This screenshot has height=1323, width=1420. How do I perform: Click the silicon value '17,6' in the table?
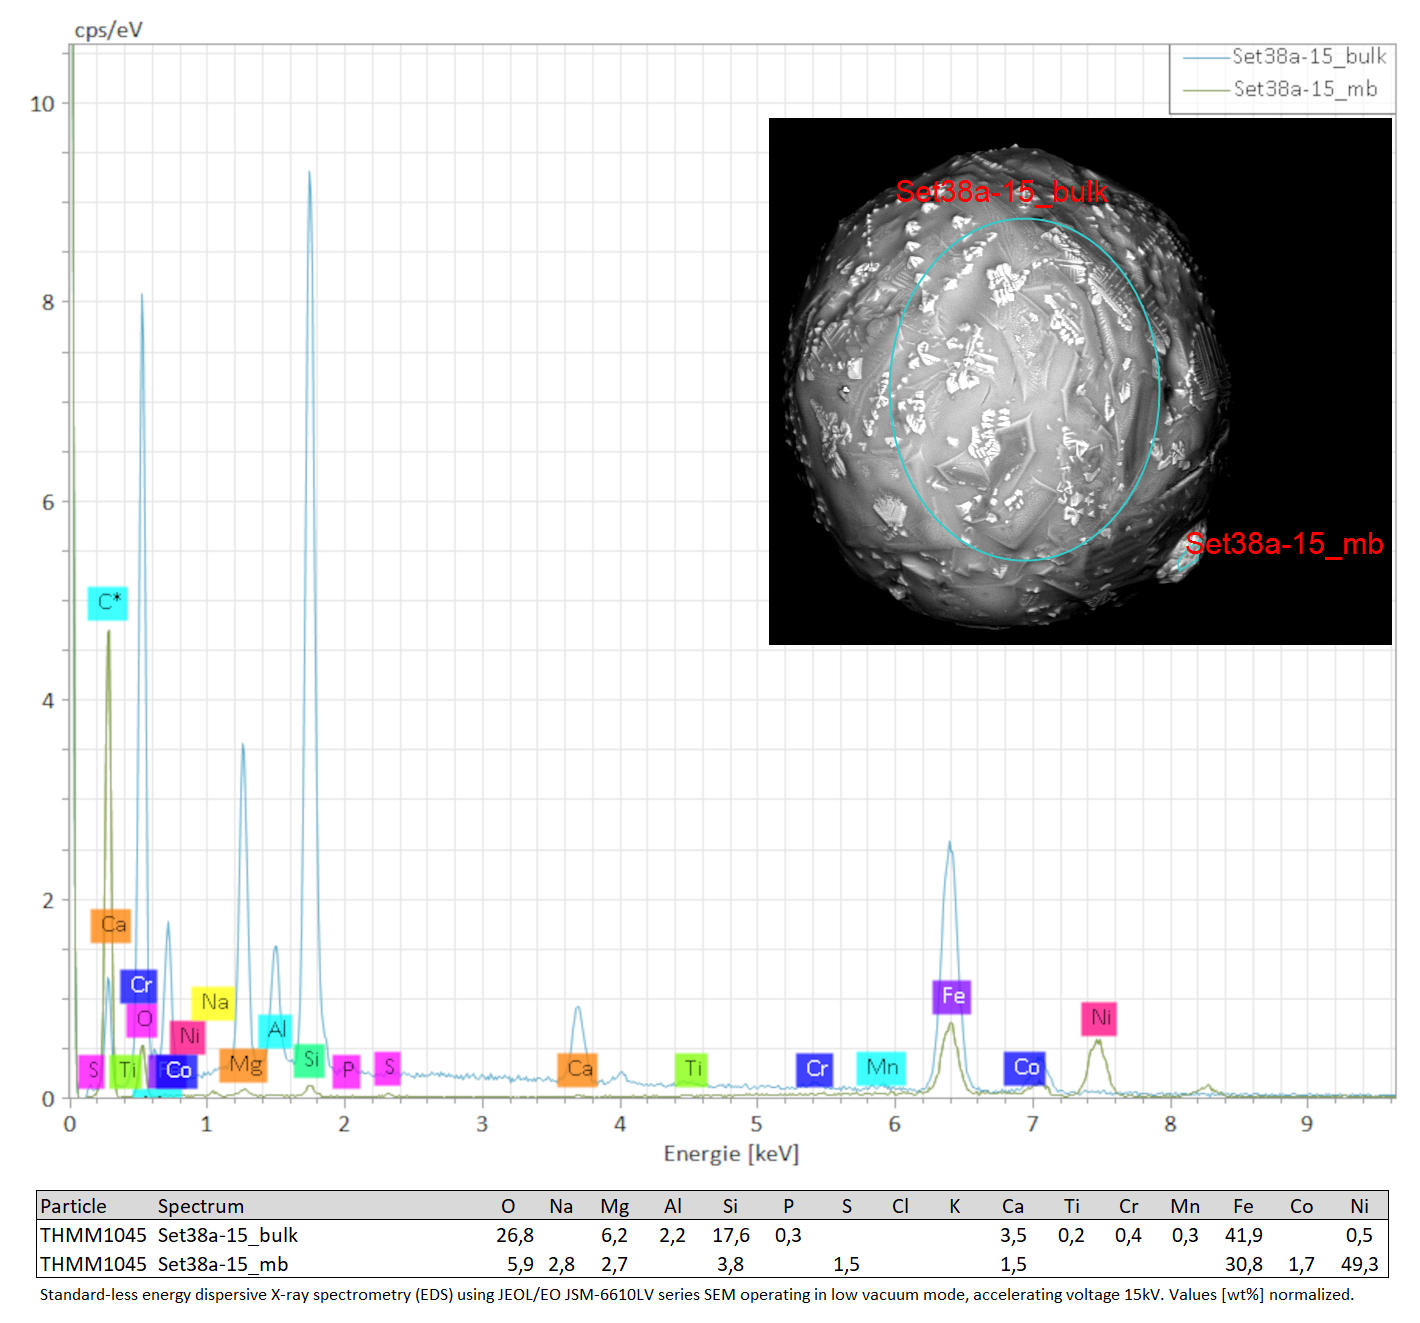pos(731,1236)
